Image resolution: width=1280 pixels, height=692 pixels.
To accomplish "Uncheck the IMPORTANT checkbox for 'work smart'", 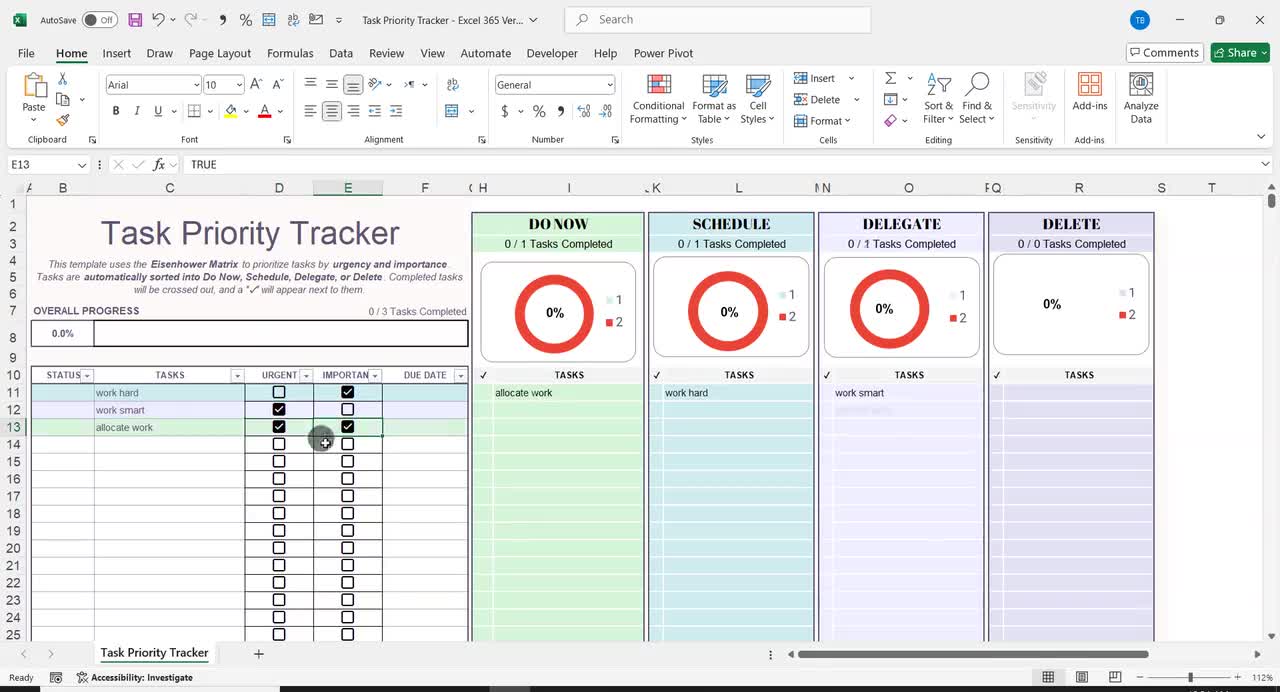I will (x=347, y=409).
